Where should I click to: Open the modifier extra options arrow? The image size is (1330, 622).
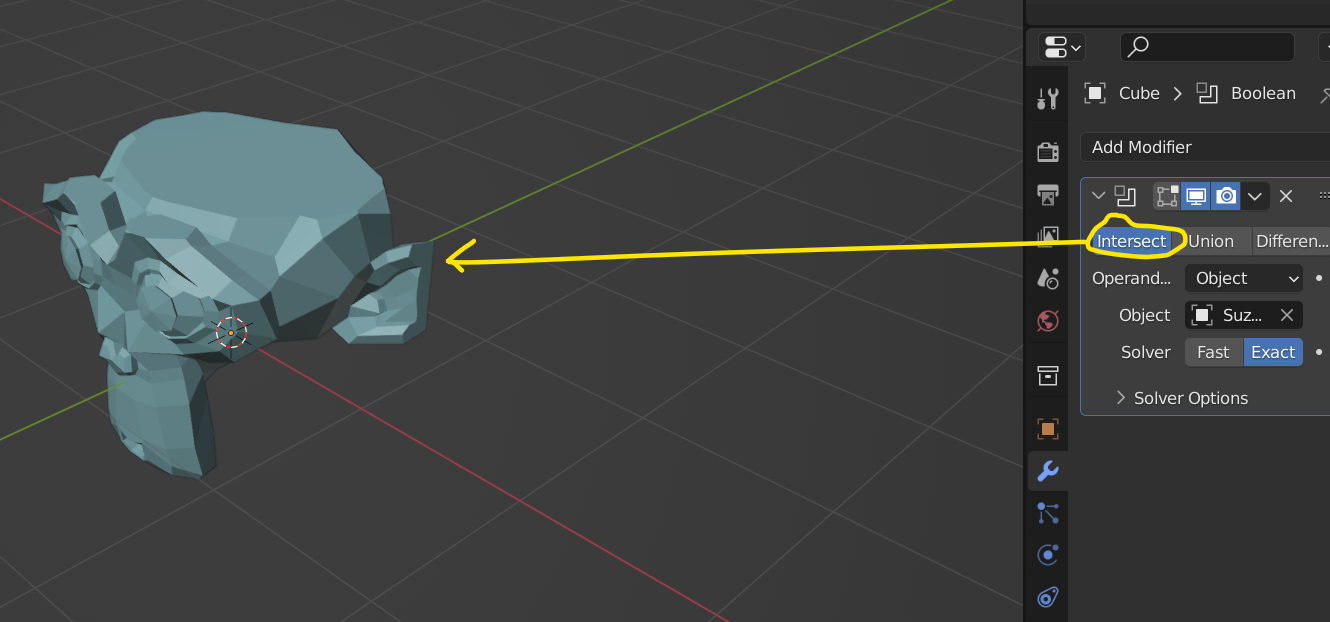1255,196
